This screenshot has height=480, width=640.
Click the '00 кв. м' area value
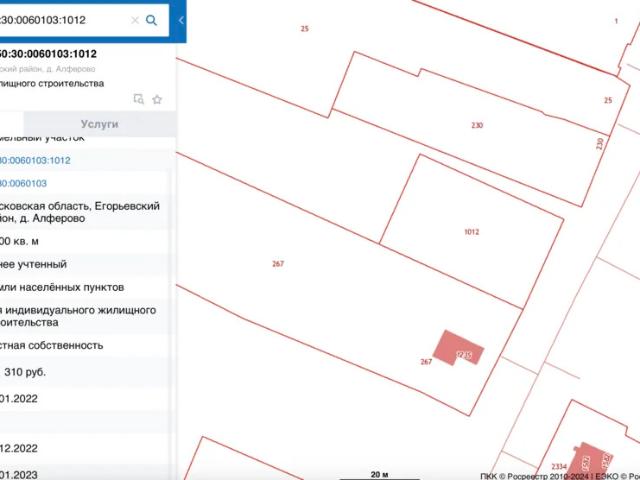(x=19, y=241)
